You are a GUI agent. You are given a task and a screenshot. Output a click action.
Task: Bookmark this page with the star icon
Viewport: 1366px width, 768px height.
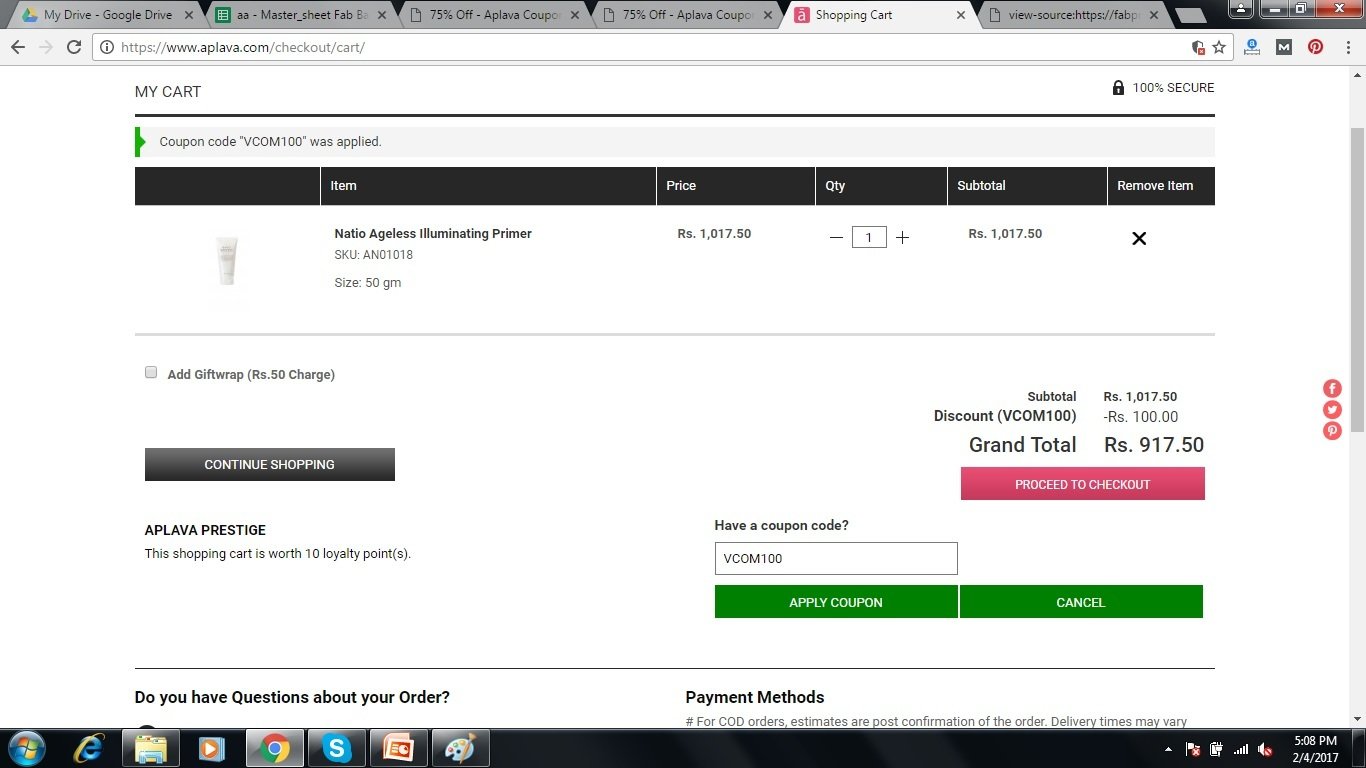(x=1219, y=47)
